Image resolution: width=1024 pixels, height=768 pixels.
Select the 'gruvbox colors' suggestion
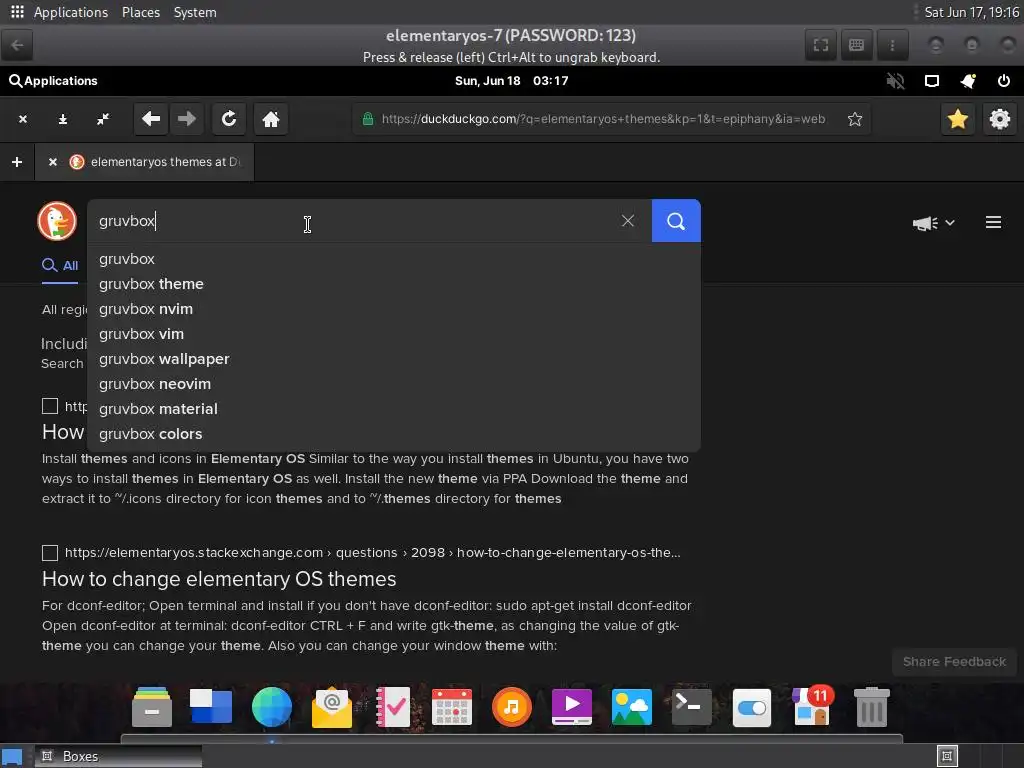pos(394,434)
